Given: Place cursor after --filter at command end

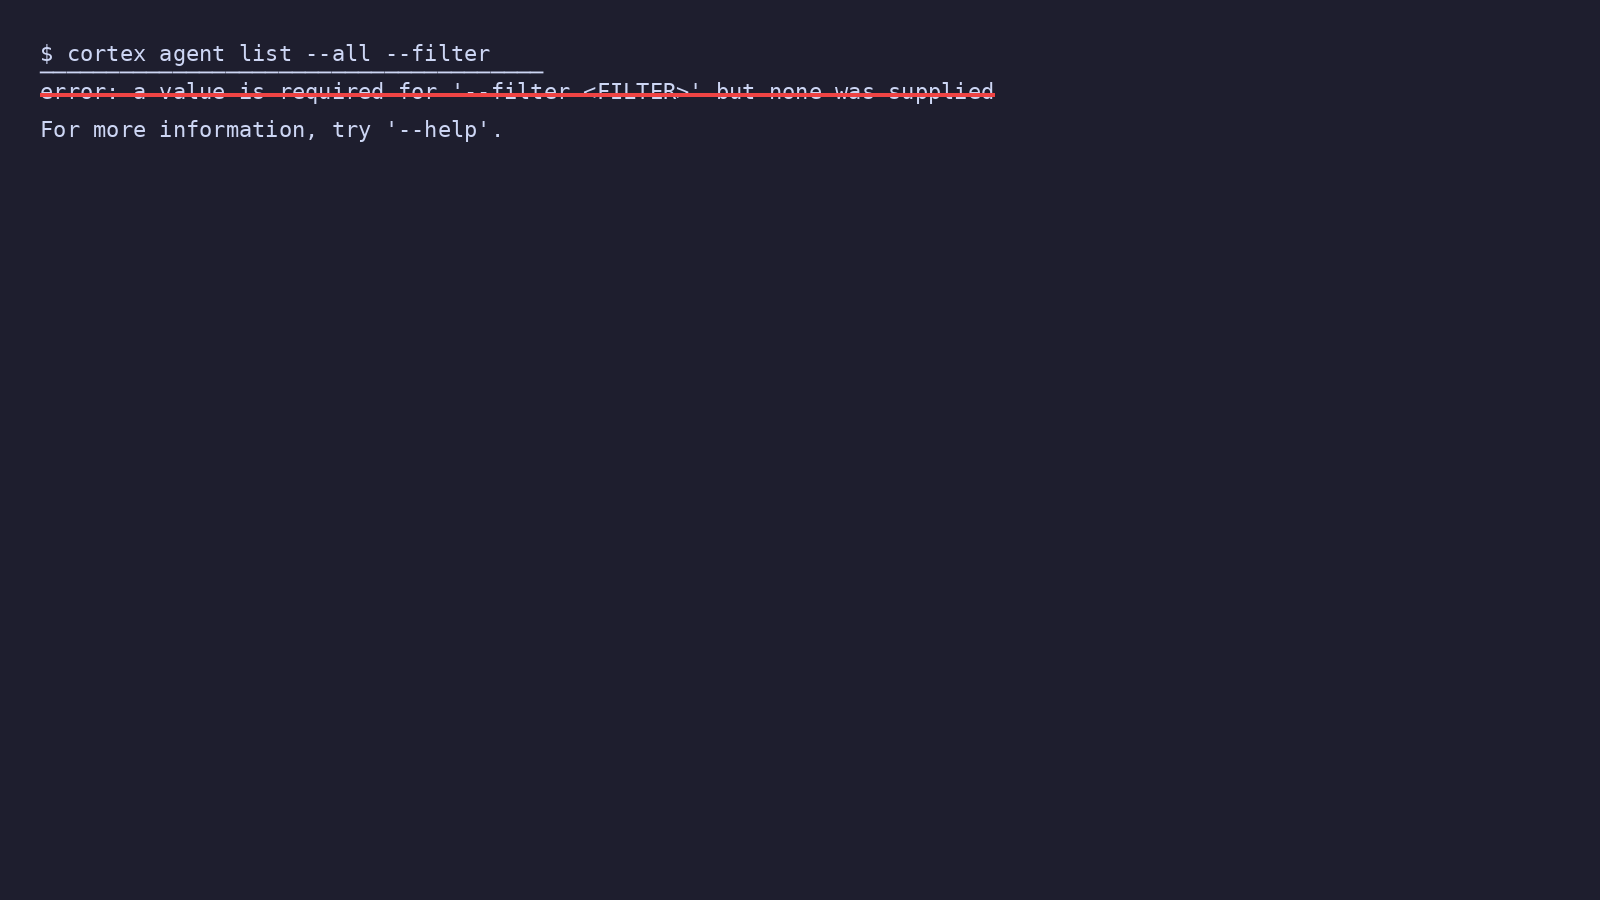Looking at the screenshot, I should [x=492, y=54].
